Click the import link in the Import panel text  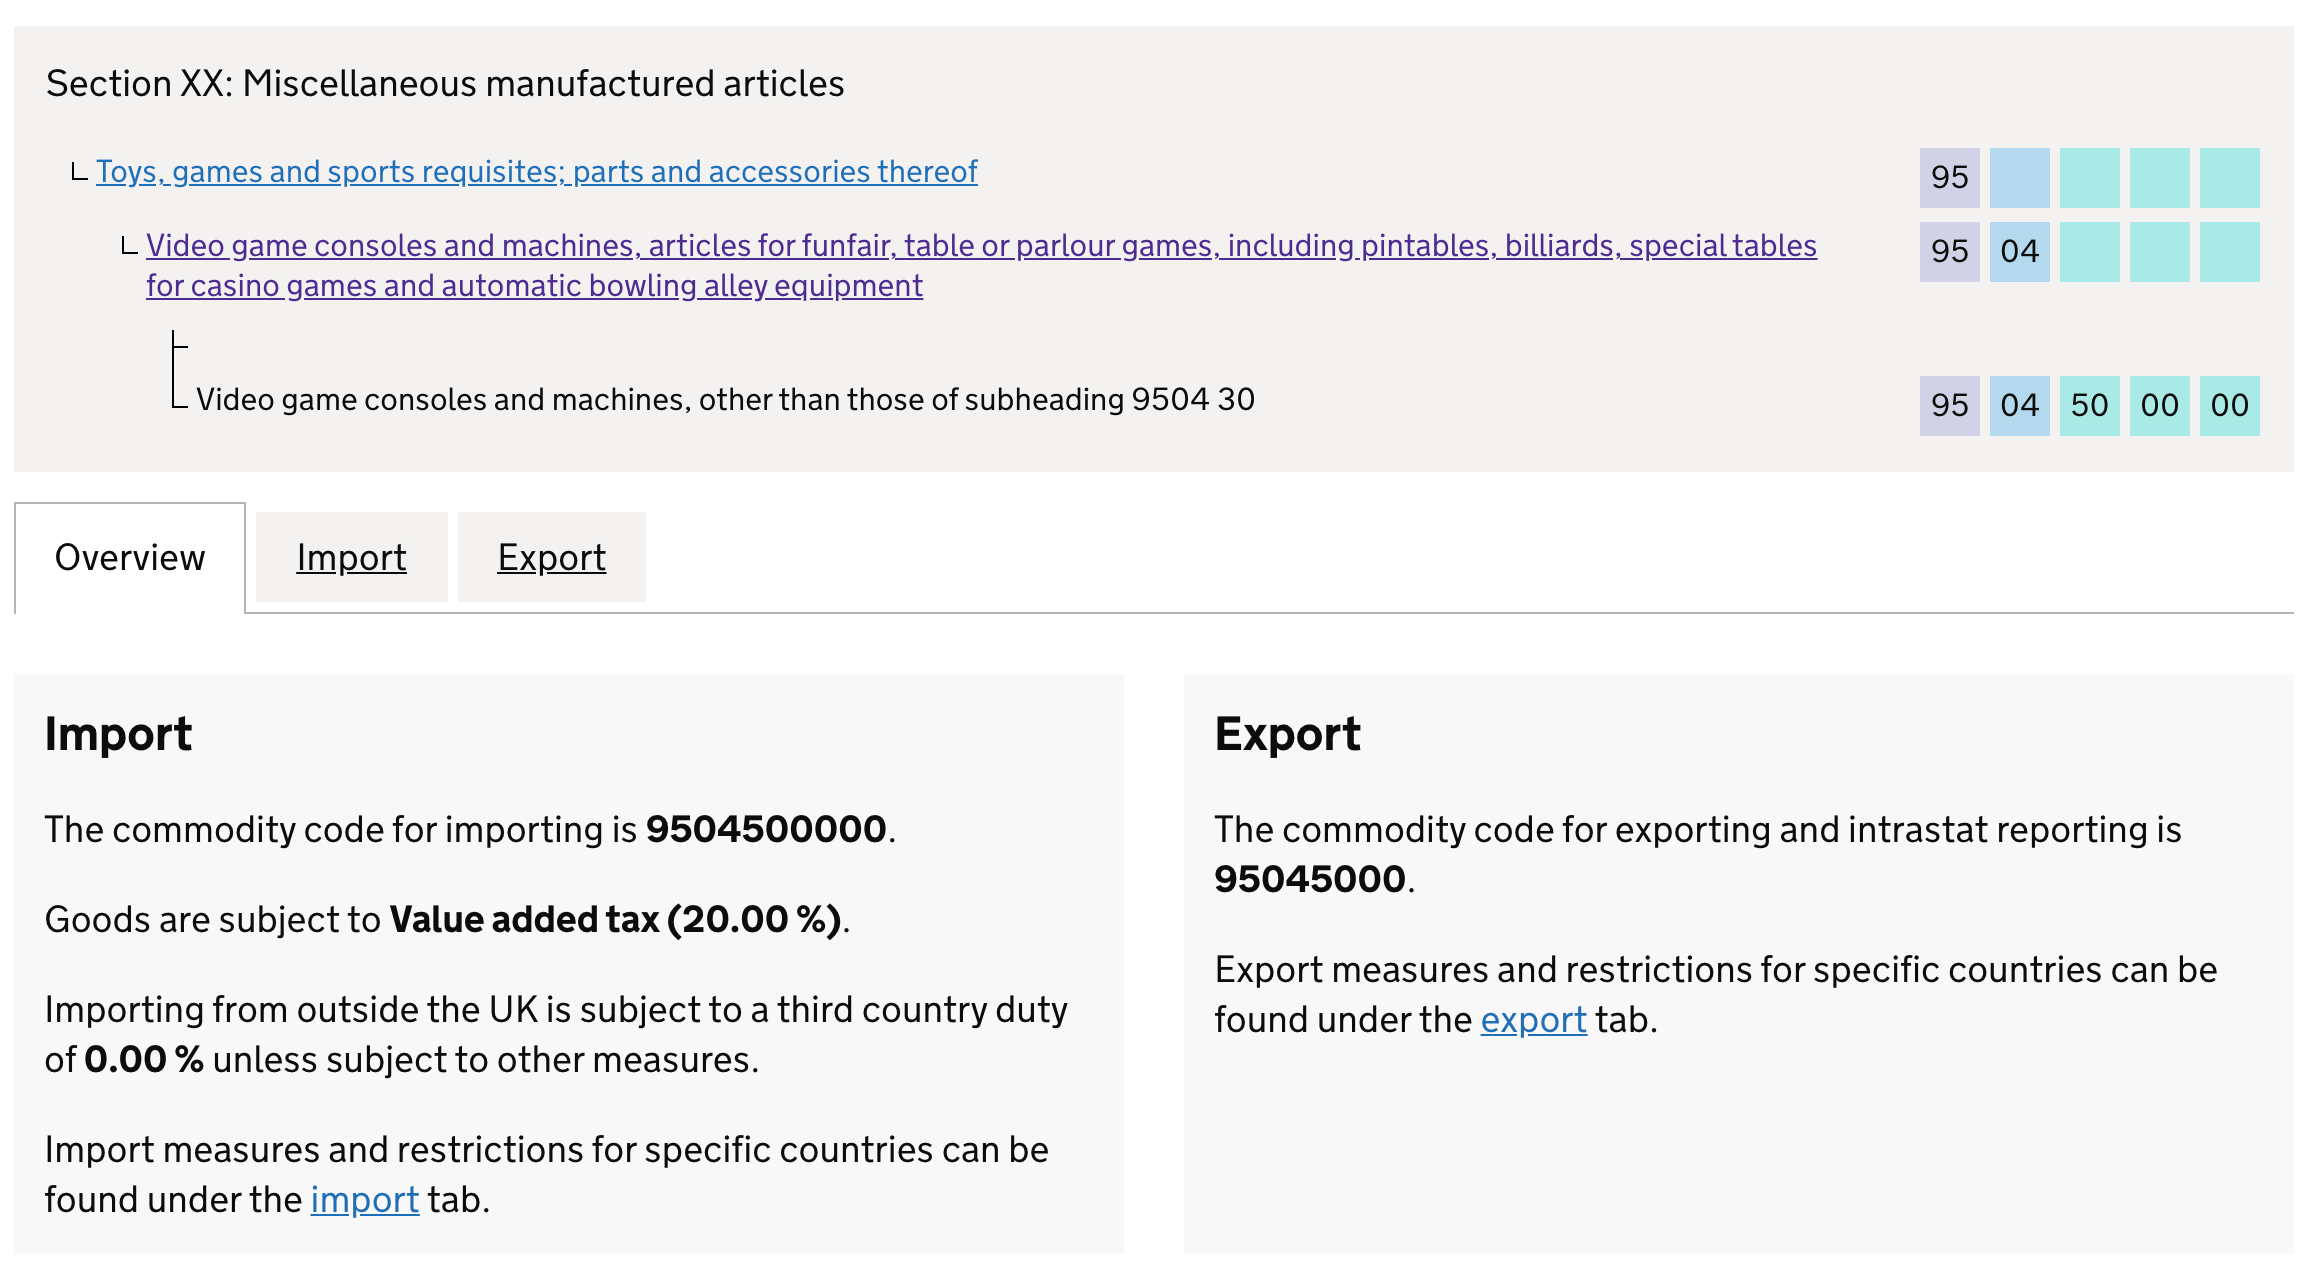point(365,1199)
